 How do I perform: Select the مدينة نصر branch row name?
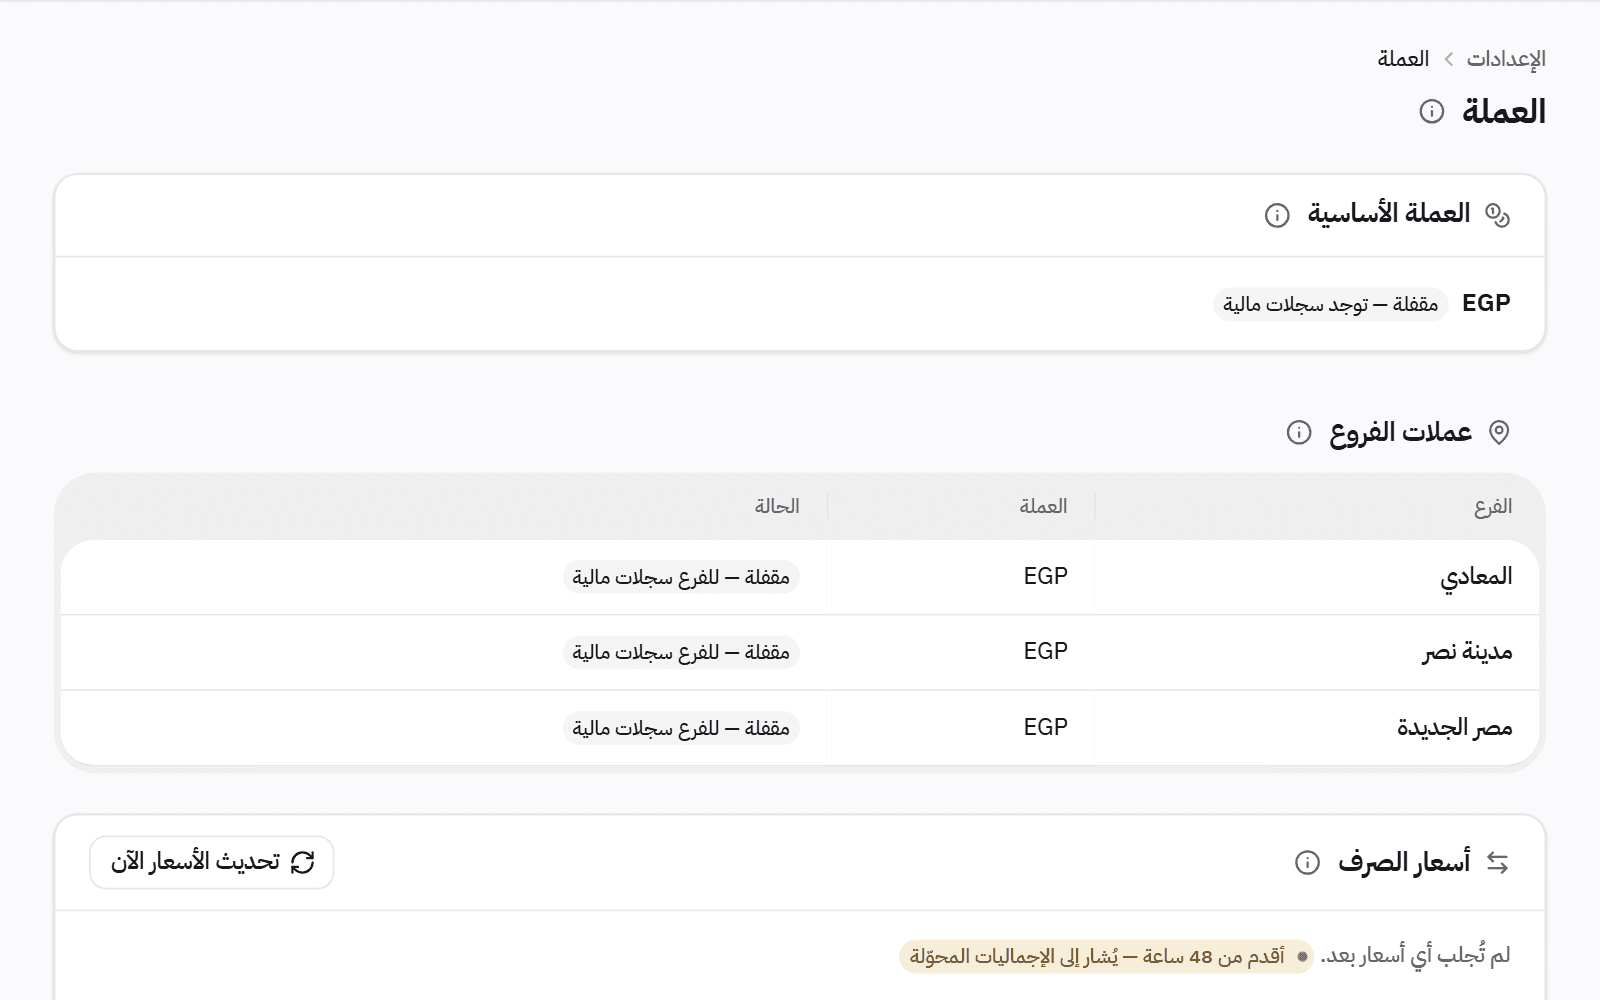click(1467, 652)
